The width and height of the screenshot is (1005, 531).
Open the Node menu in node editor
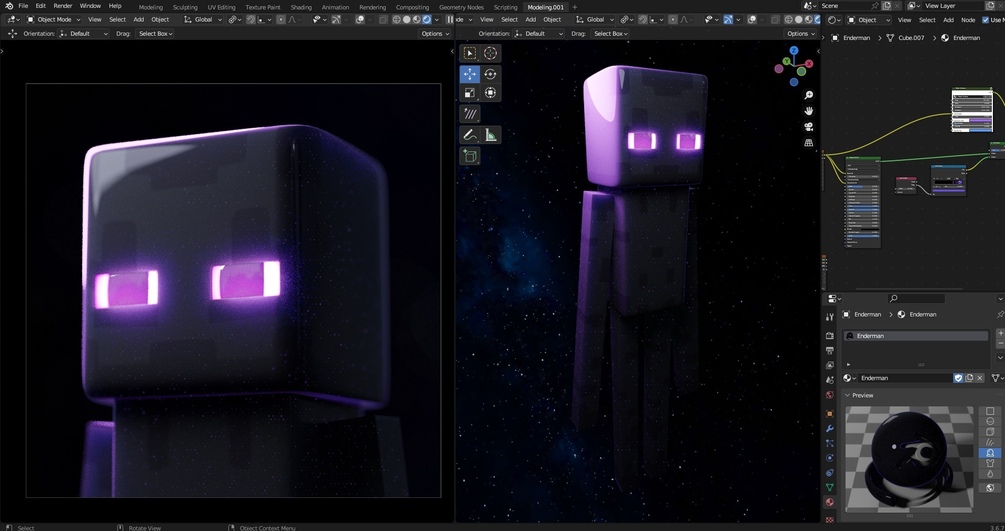coord(968,20)
